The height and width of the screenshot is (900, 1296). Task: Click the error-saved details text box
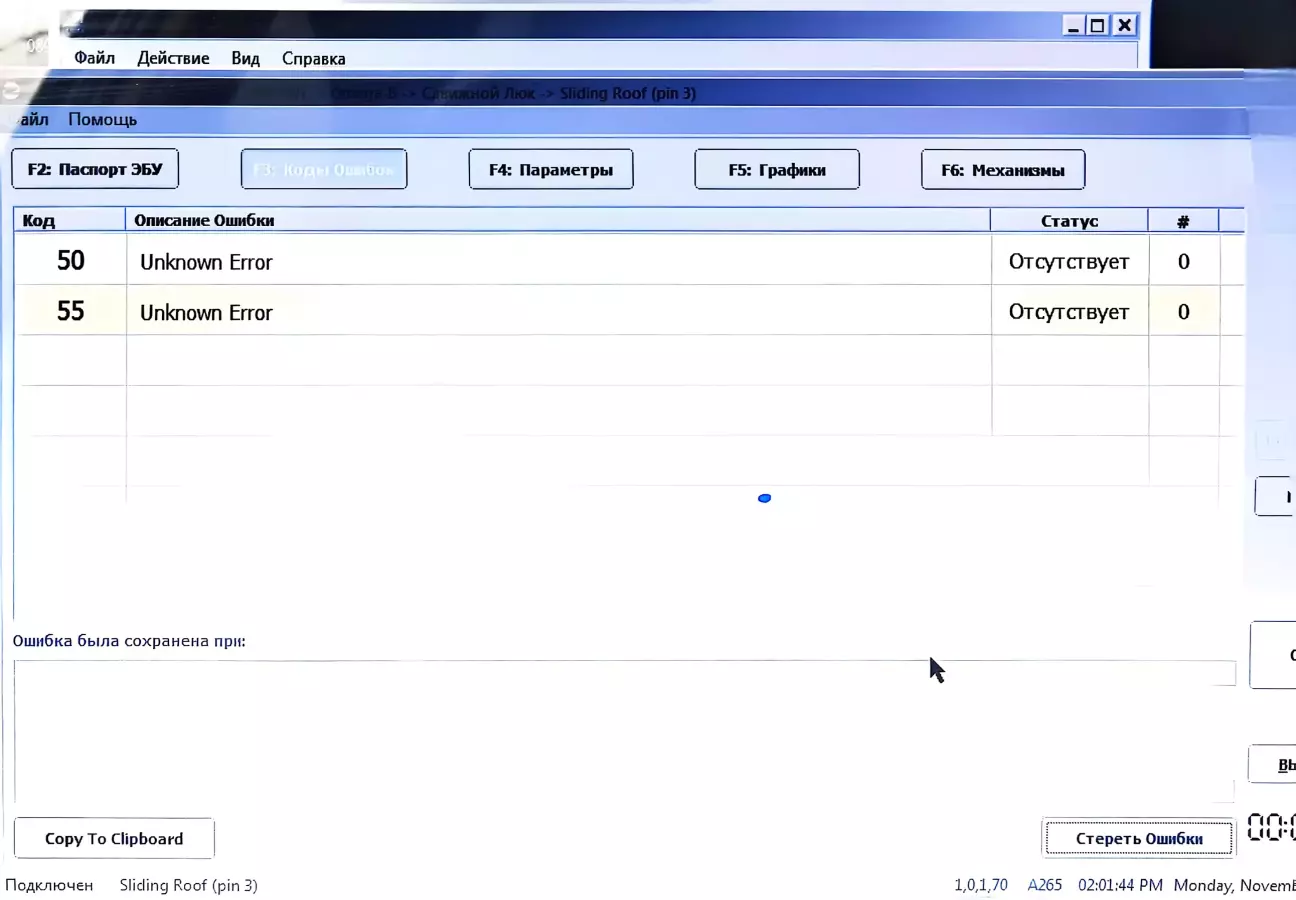tap(620, 730)
